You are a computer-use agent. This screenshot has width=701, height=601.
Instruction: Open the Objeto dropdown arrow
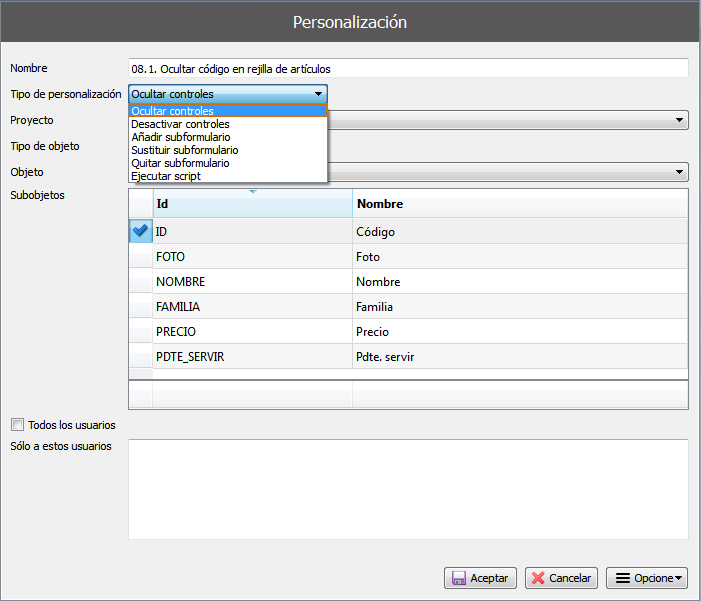point(679,172)
